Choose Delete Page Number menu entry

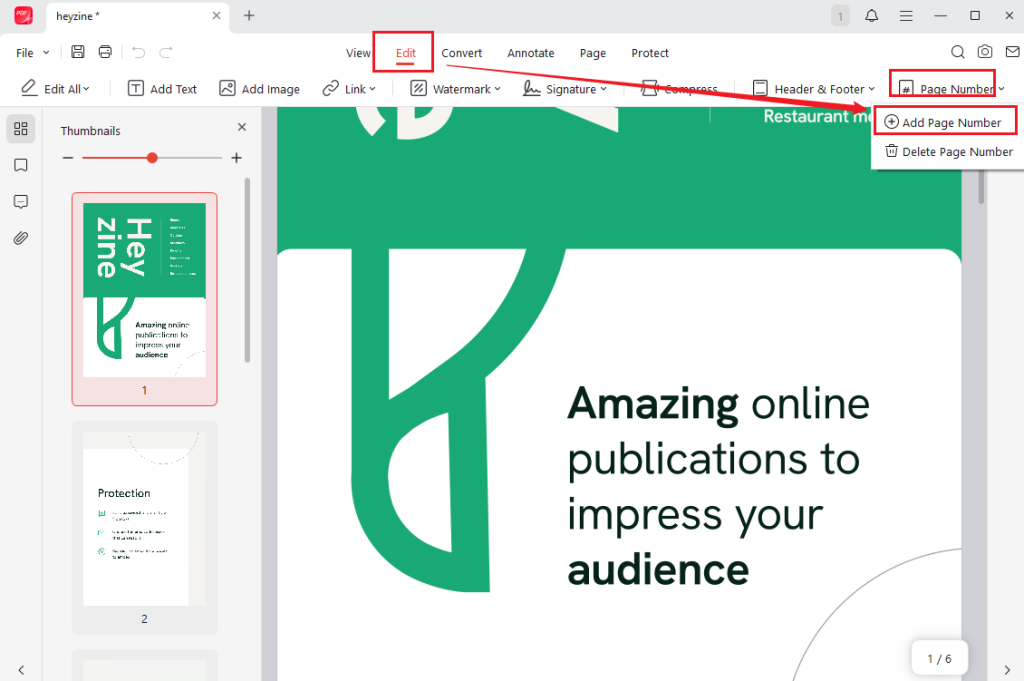(x=949, y=151)
